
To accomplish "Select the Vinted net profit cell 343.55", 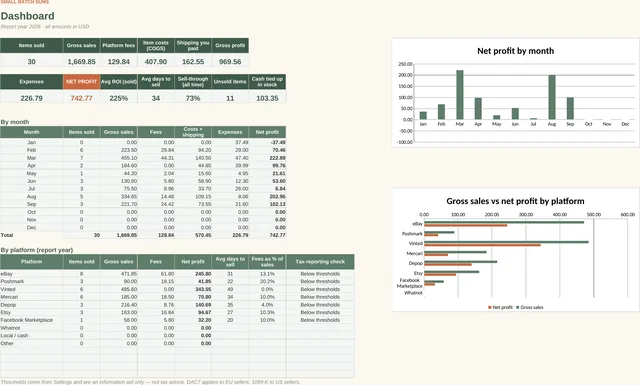I will coord(193,289).
